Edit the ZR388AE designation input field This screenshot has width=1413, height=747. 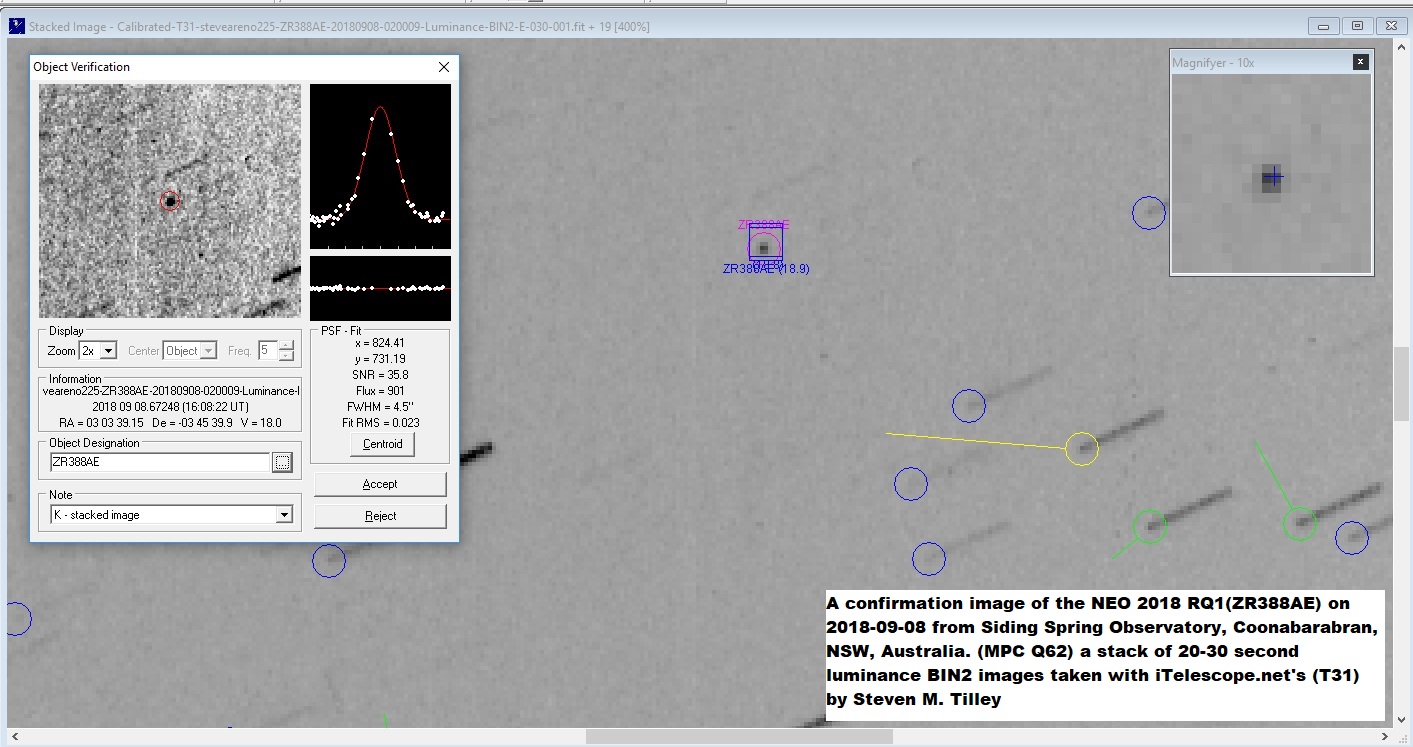tap(160, 461)
